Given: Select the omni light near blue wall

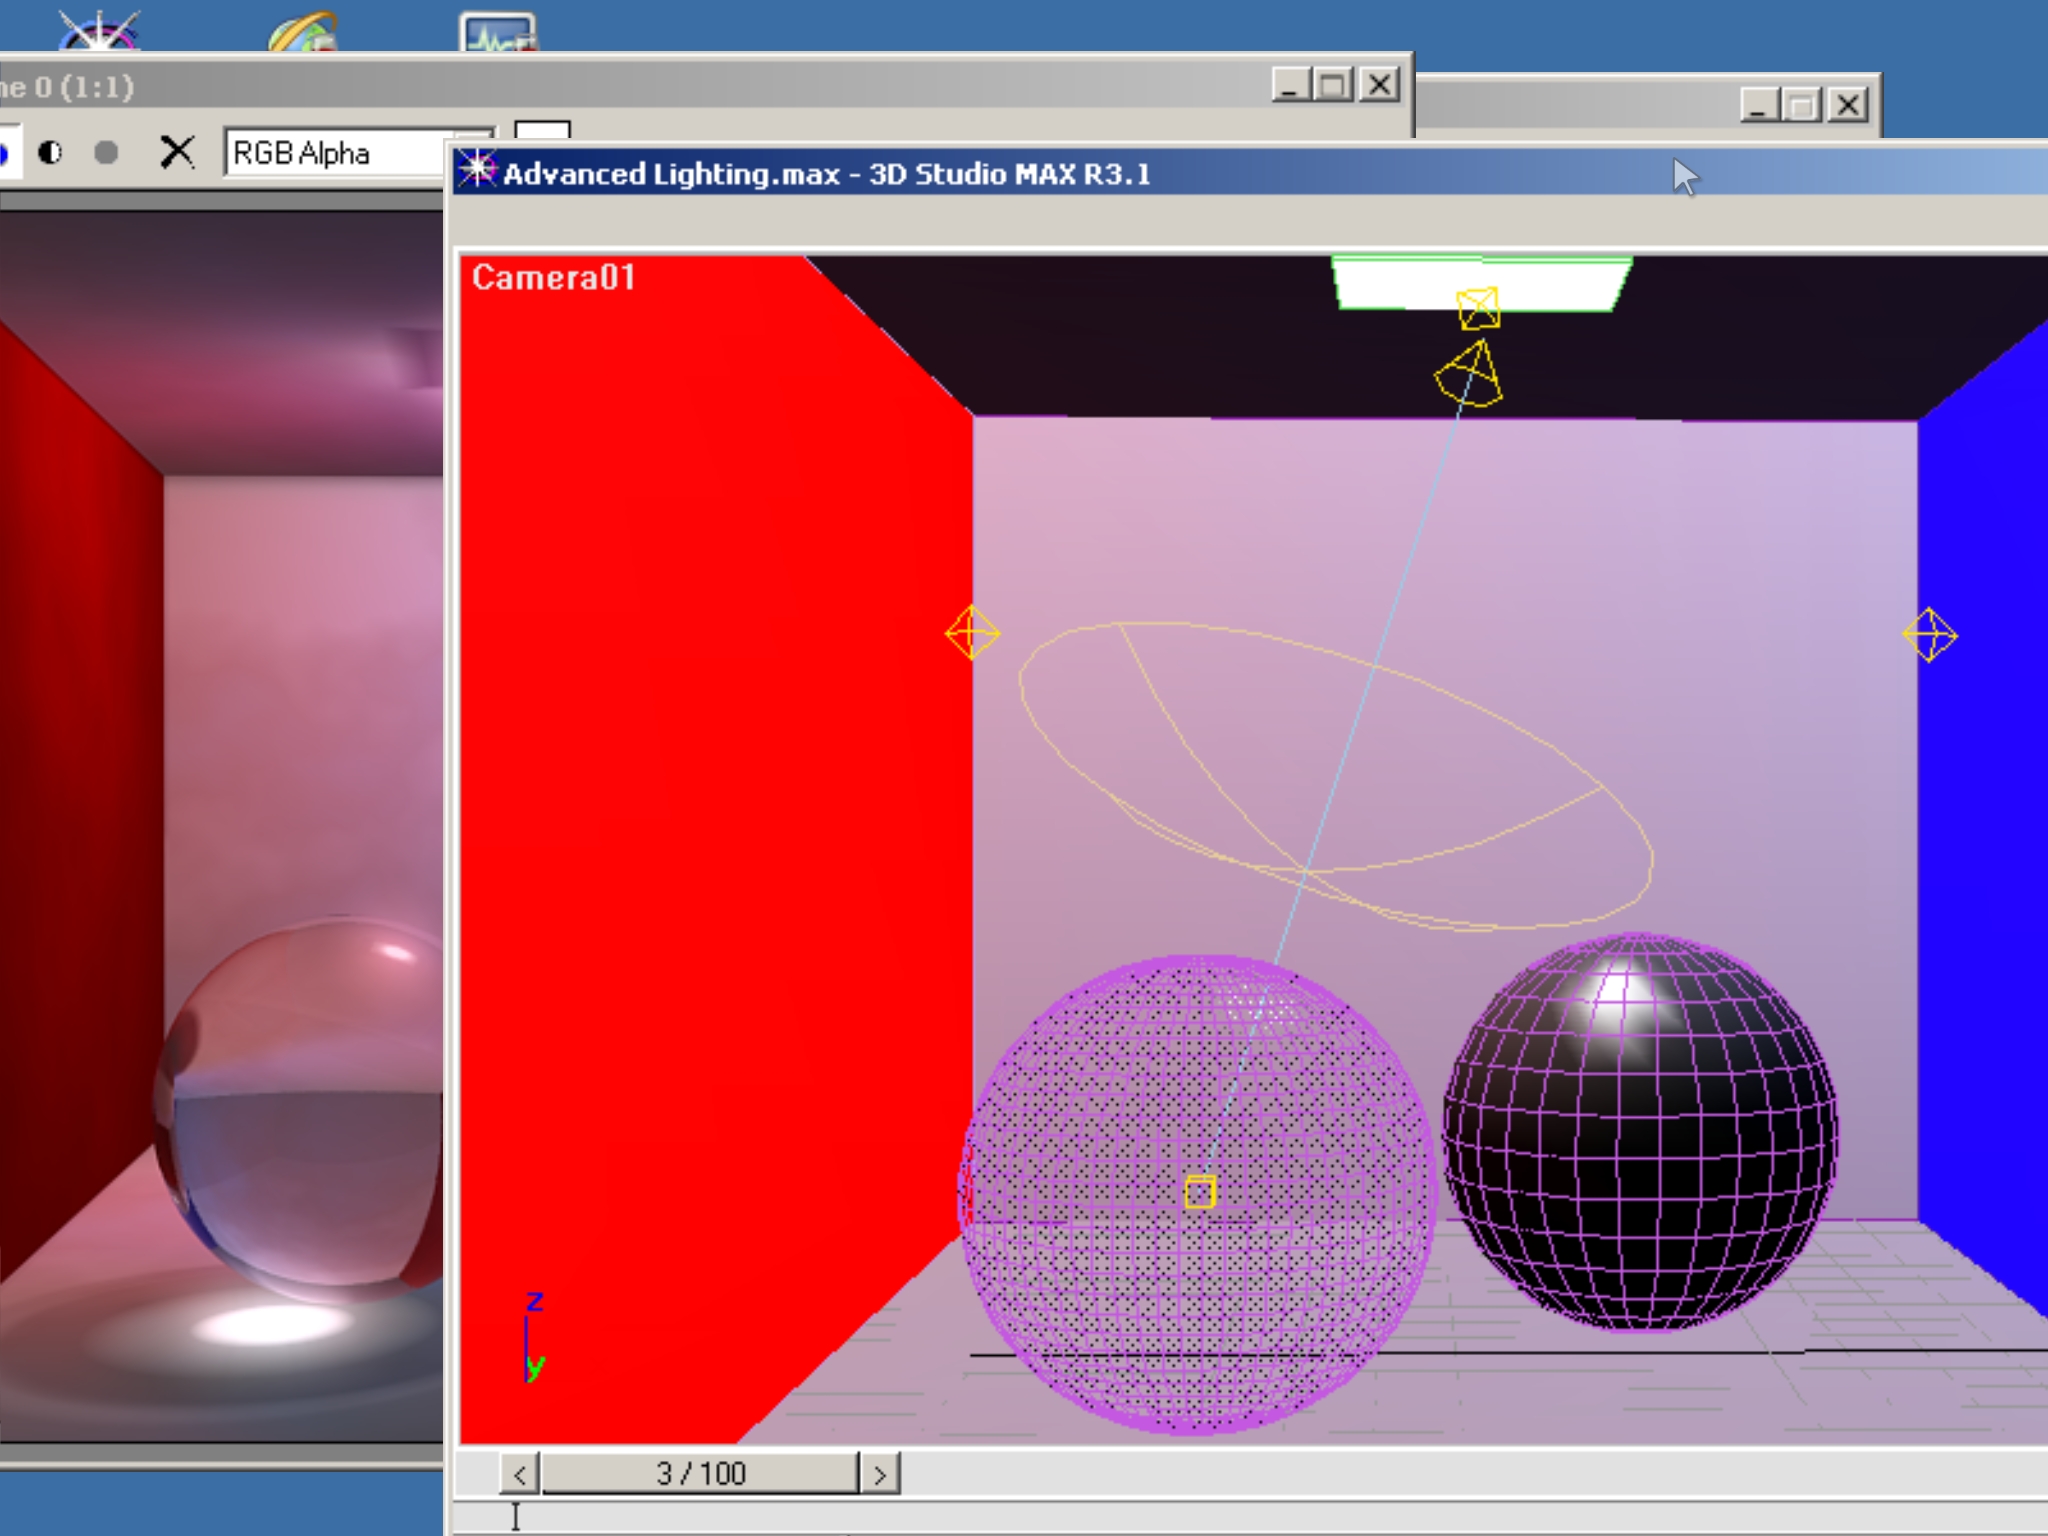Looking at the screenshot, I should coord(1929,634).
